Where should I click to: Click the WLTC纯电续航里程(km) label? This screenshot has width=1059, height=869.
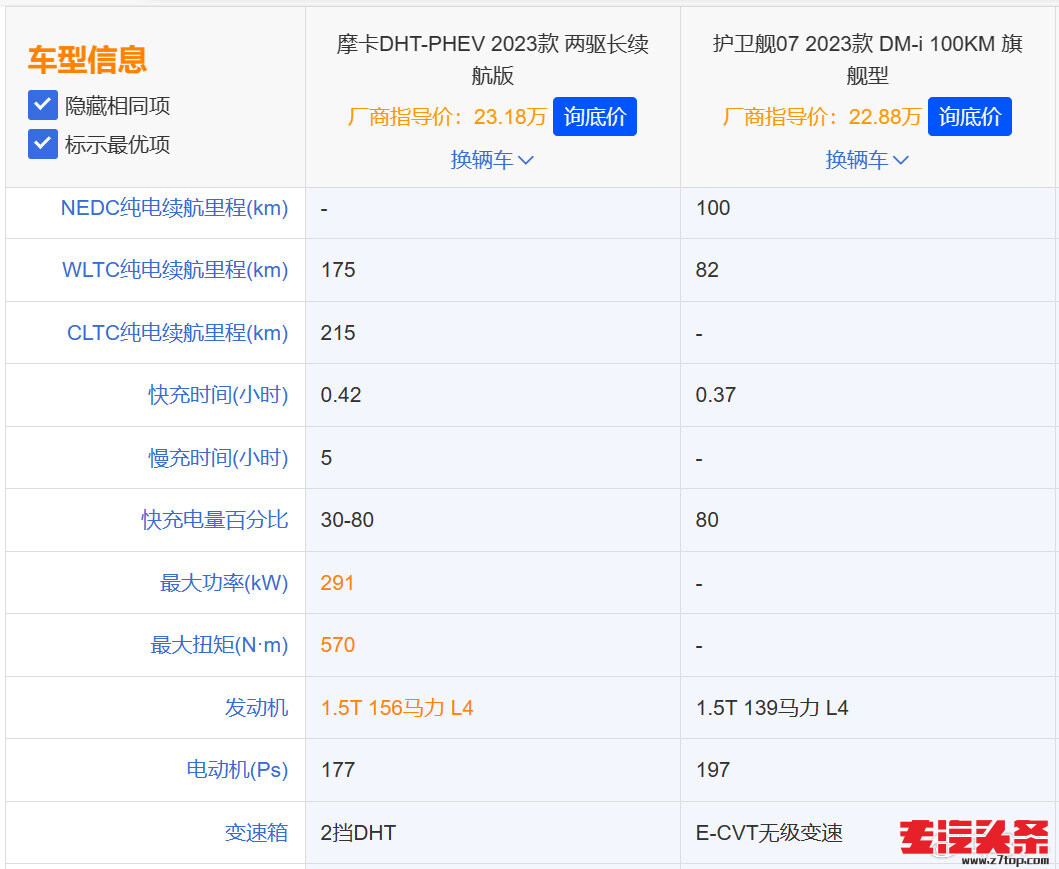(x=175, y=270)
